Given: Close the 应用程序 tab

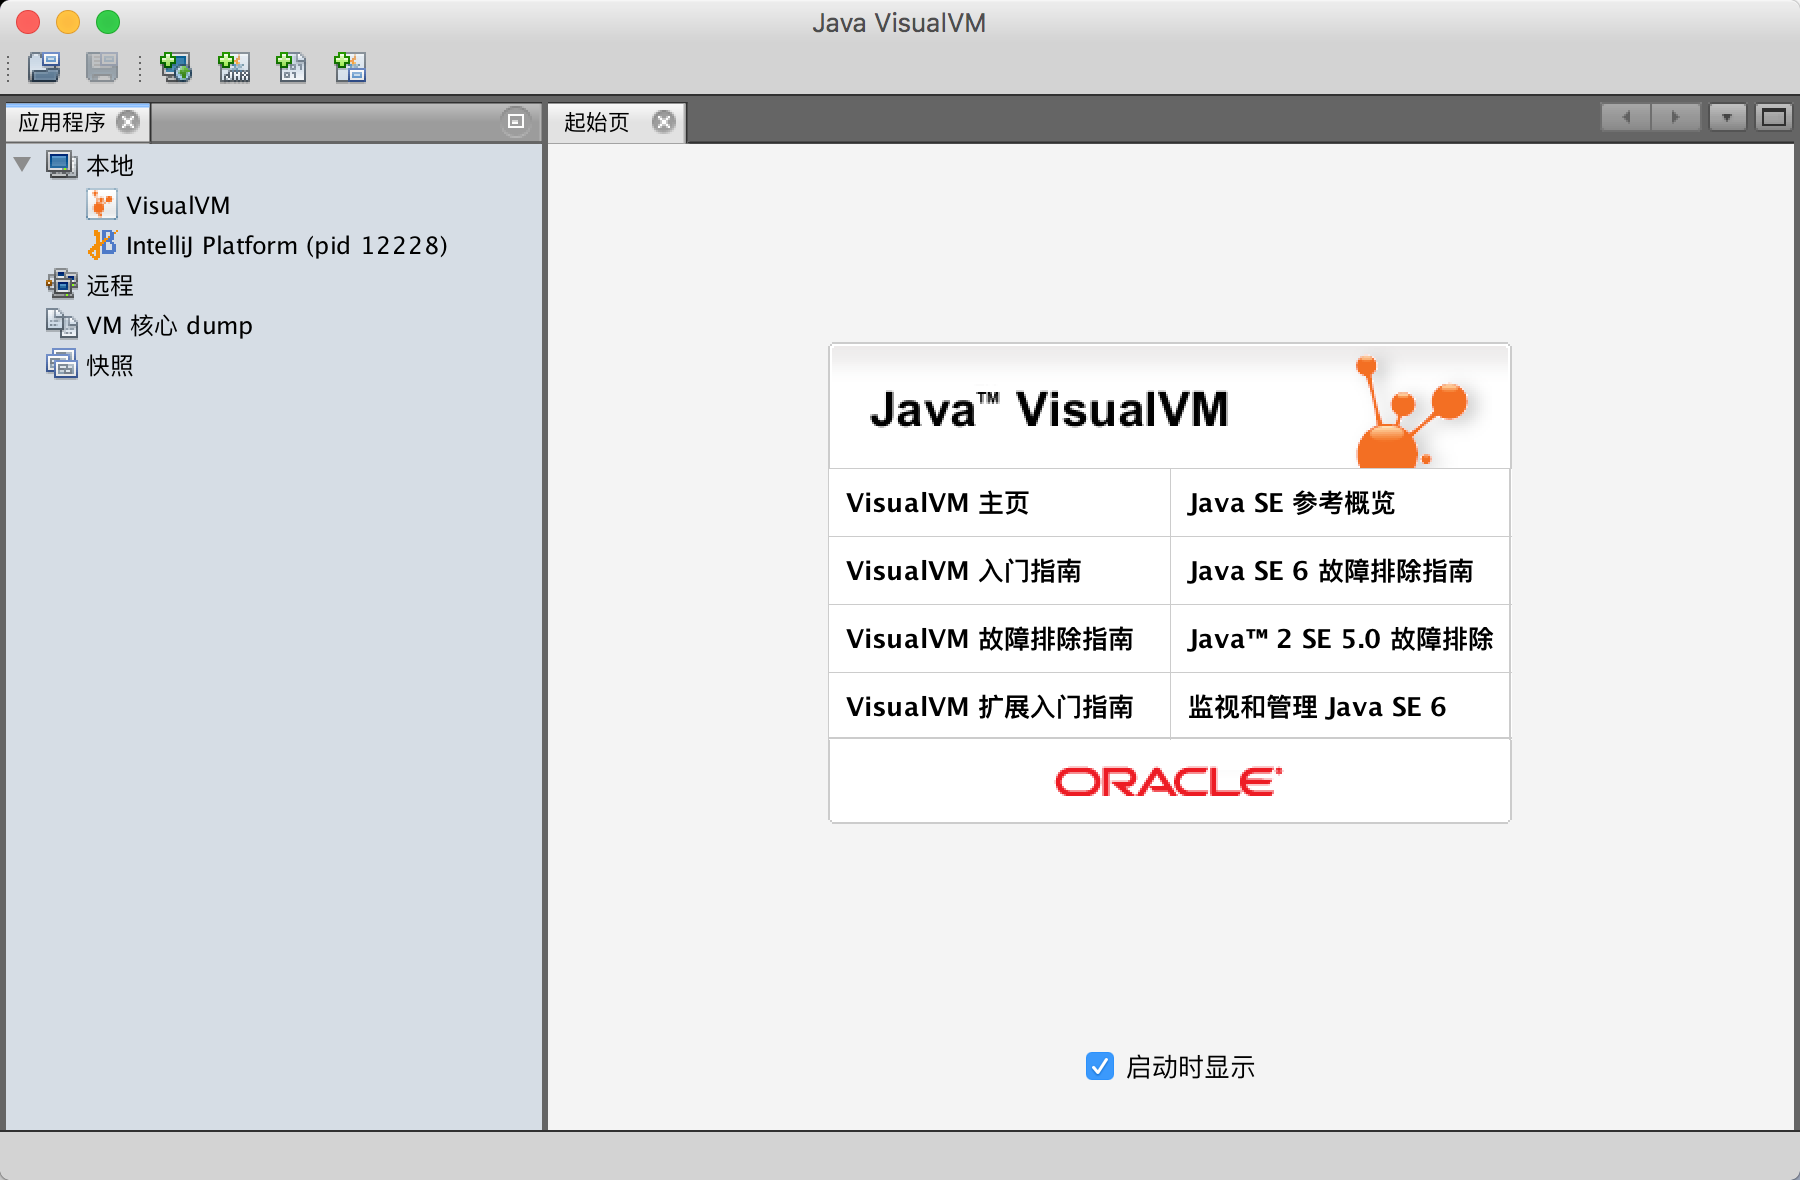Looking at the screenshot, I should (x=128, y=122).
